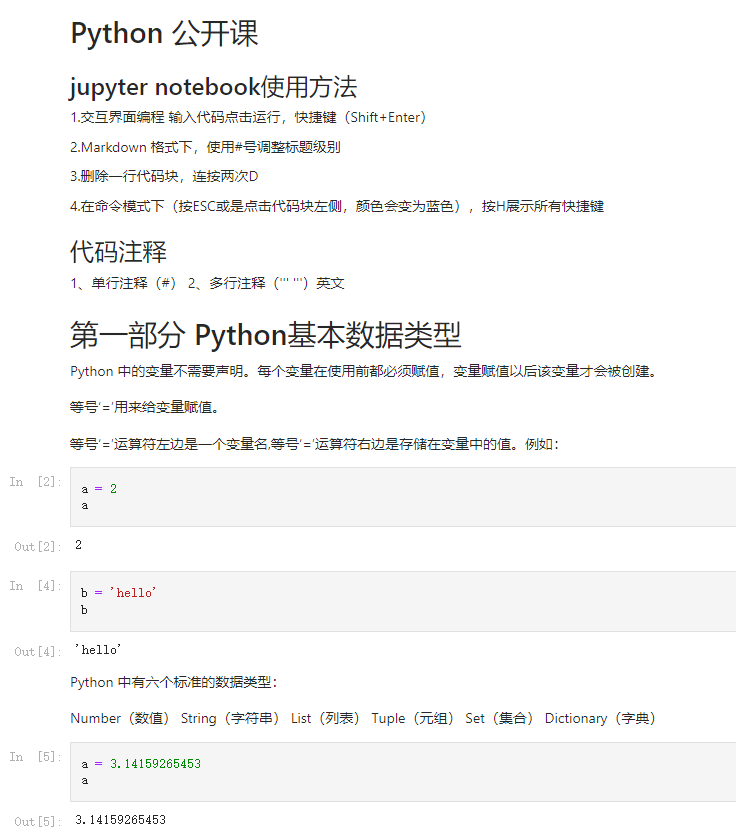Click the text "Set（集合）"
The height and width of the screenshot is (835, 736).
pyautogui.click(x=499, y=718)
